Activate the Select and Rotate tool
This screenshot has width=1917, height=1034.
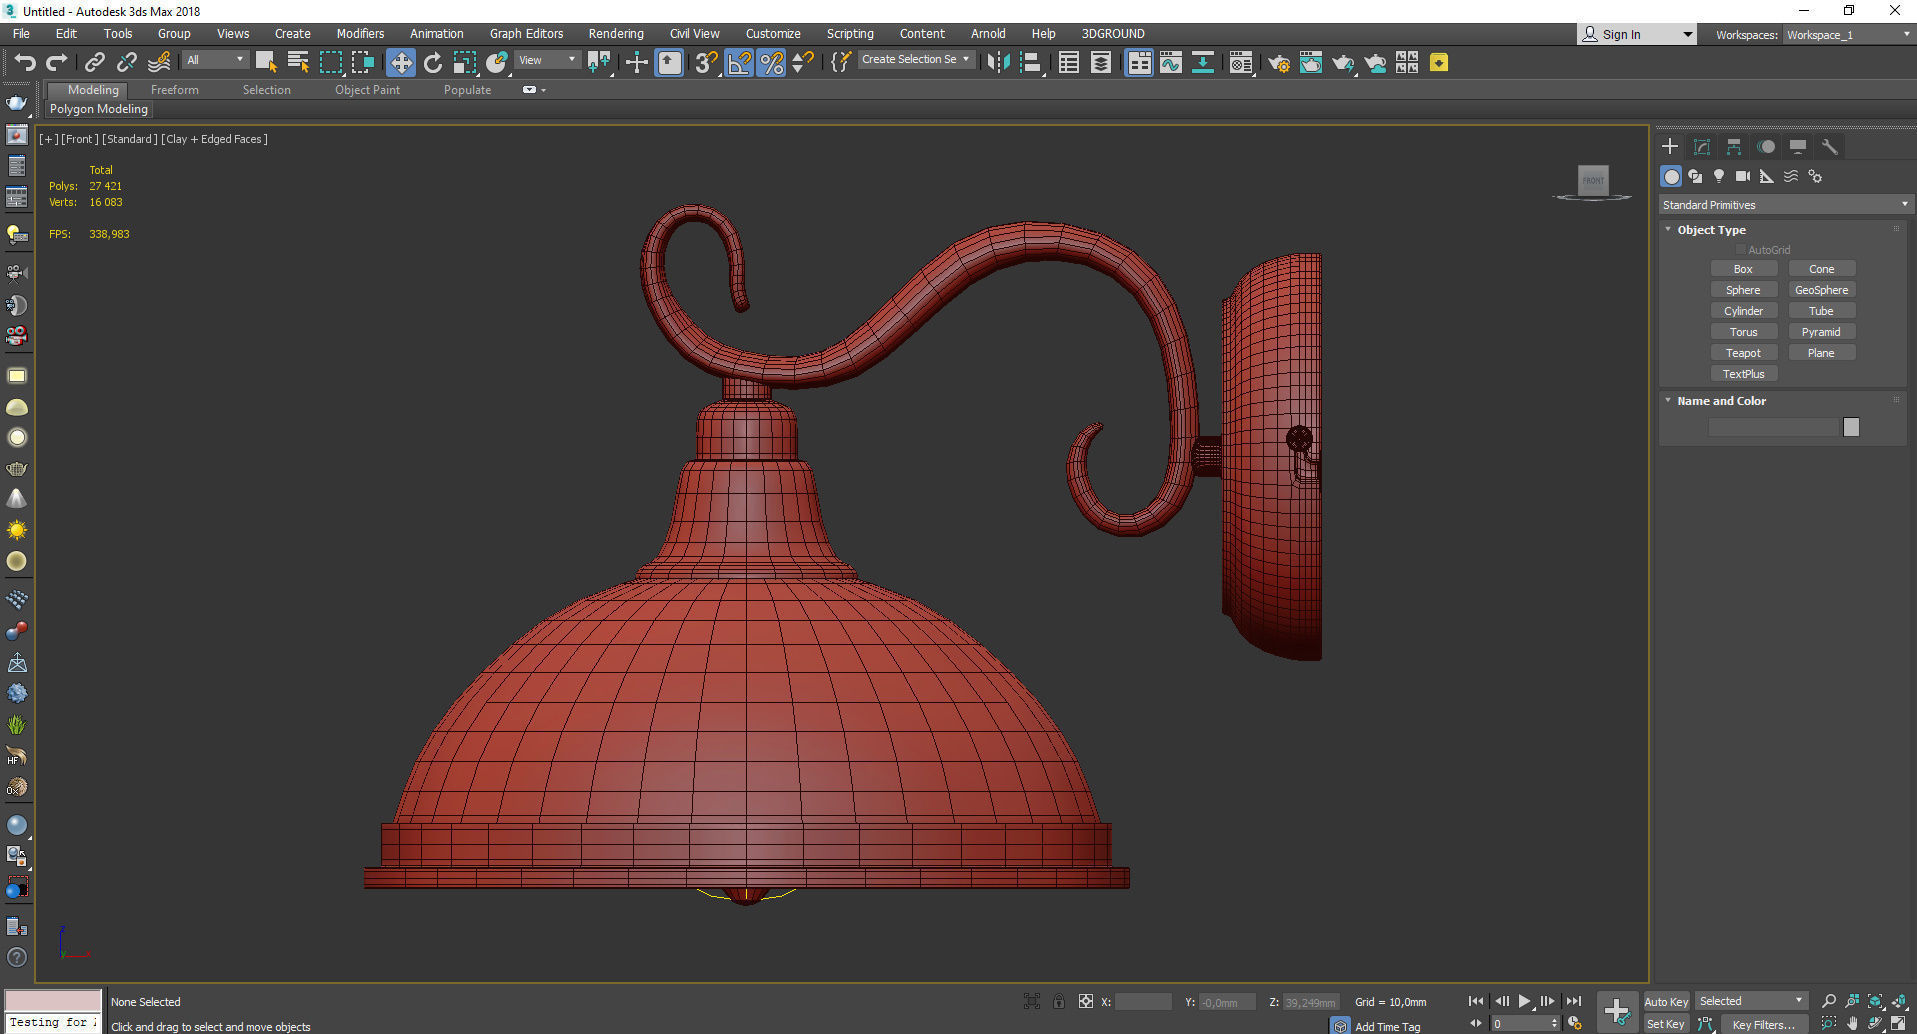click(432, 63)
